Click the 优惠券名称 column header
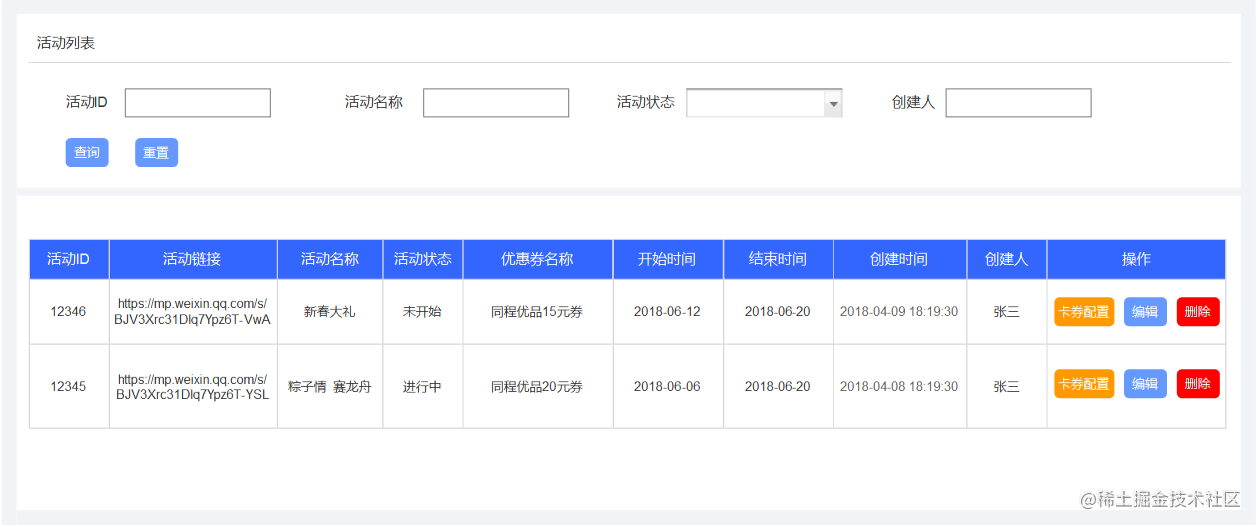 [537, 259]
